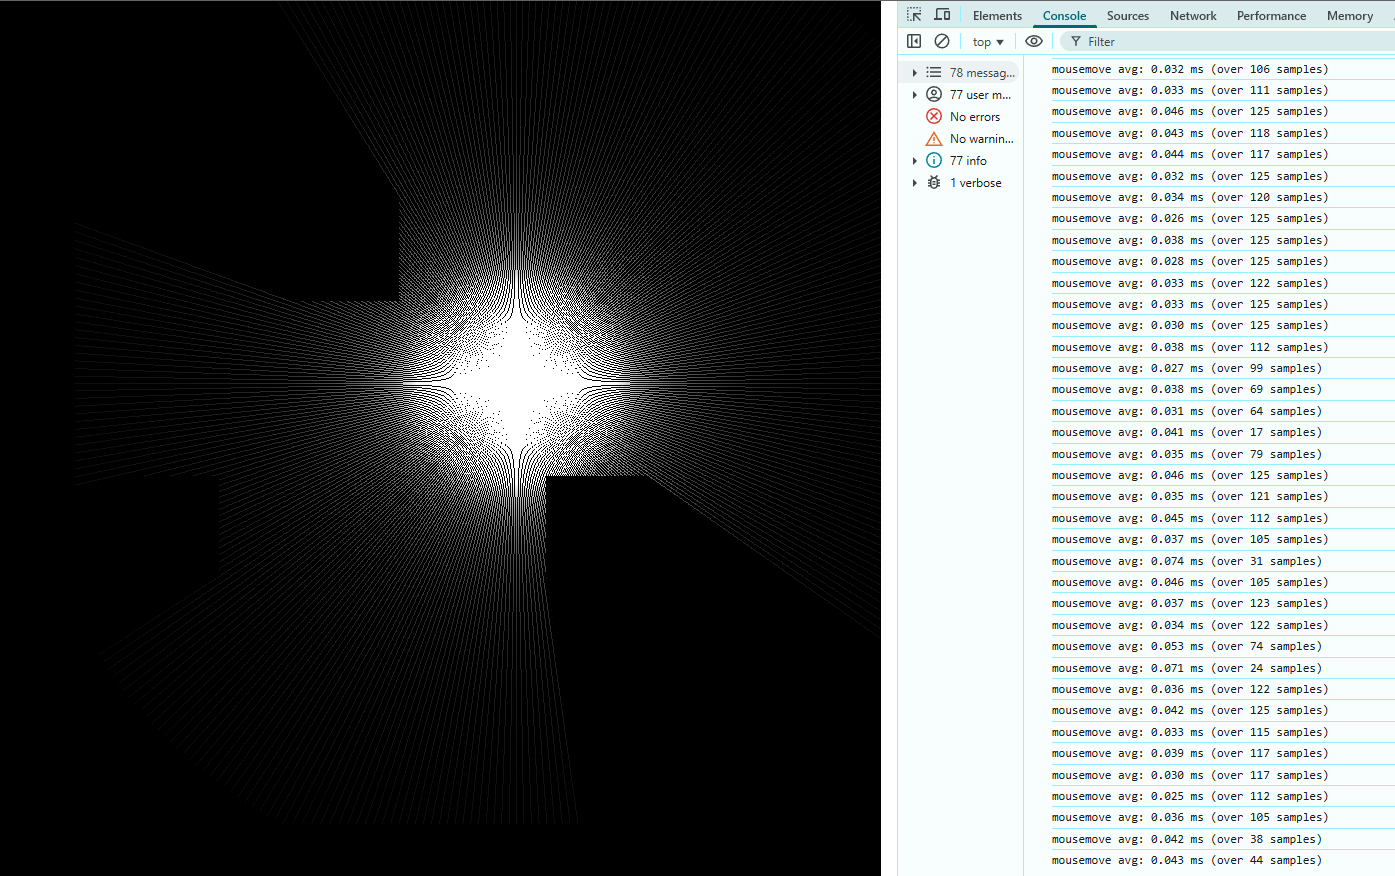Click the user messages icon in the sidebar
The height and width of the screenshot is (876, 1395).
[933, 94]
